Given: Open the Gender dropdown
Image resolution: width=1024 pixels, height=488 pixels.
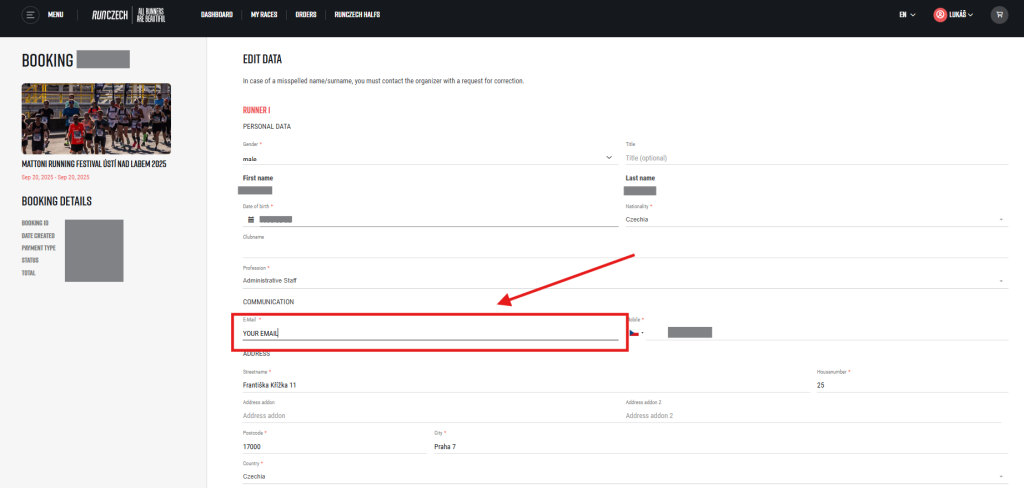Looking at the screenshot, I should [x=430, y=157].
